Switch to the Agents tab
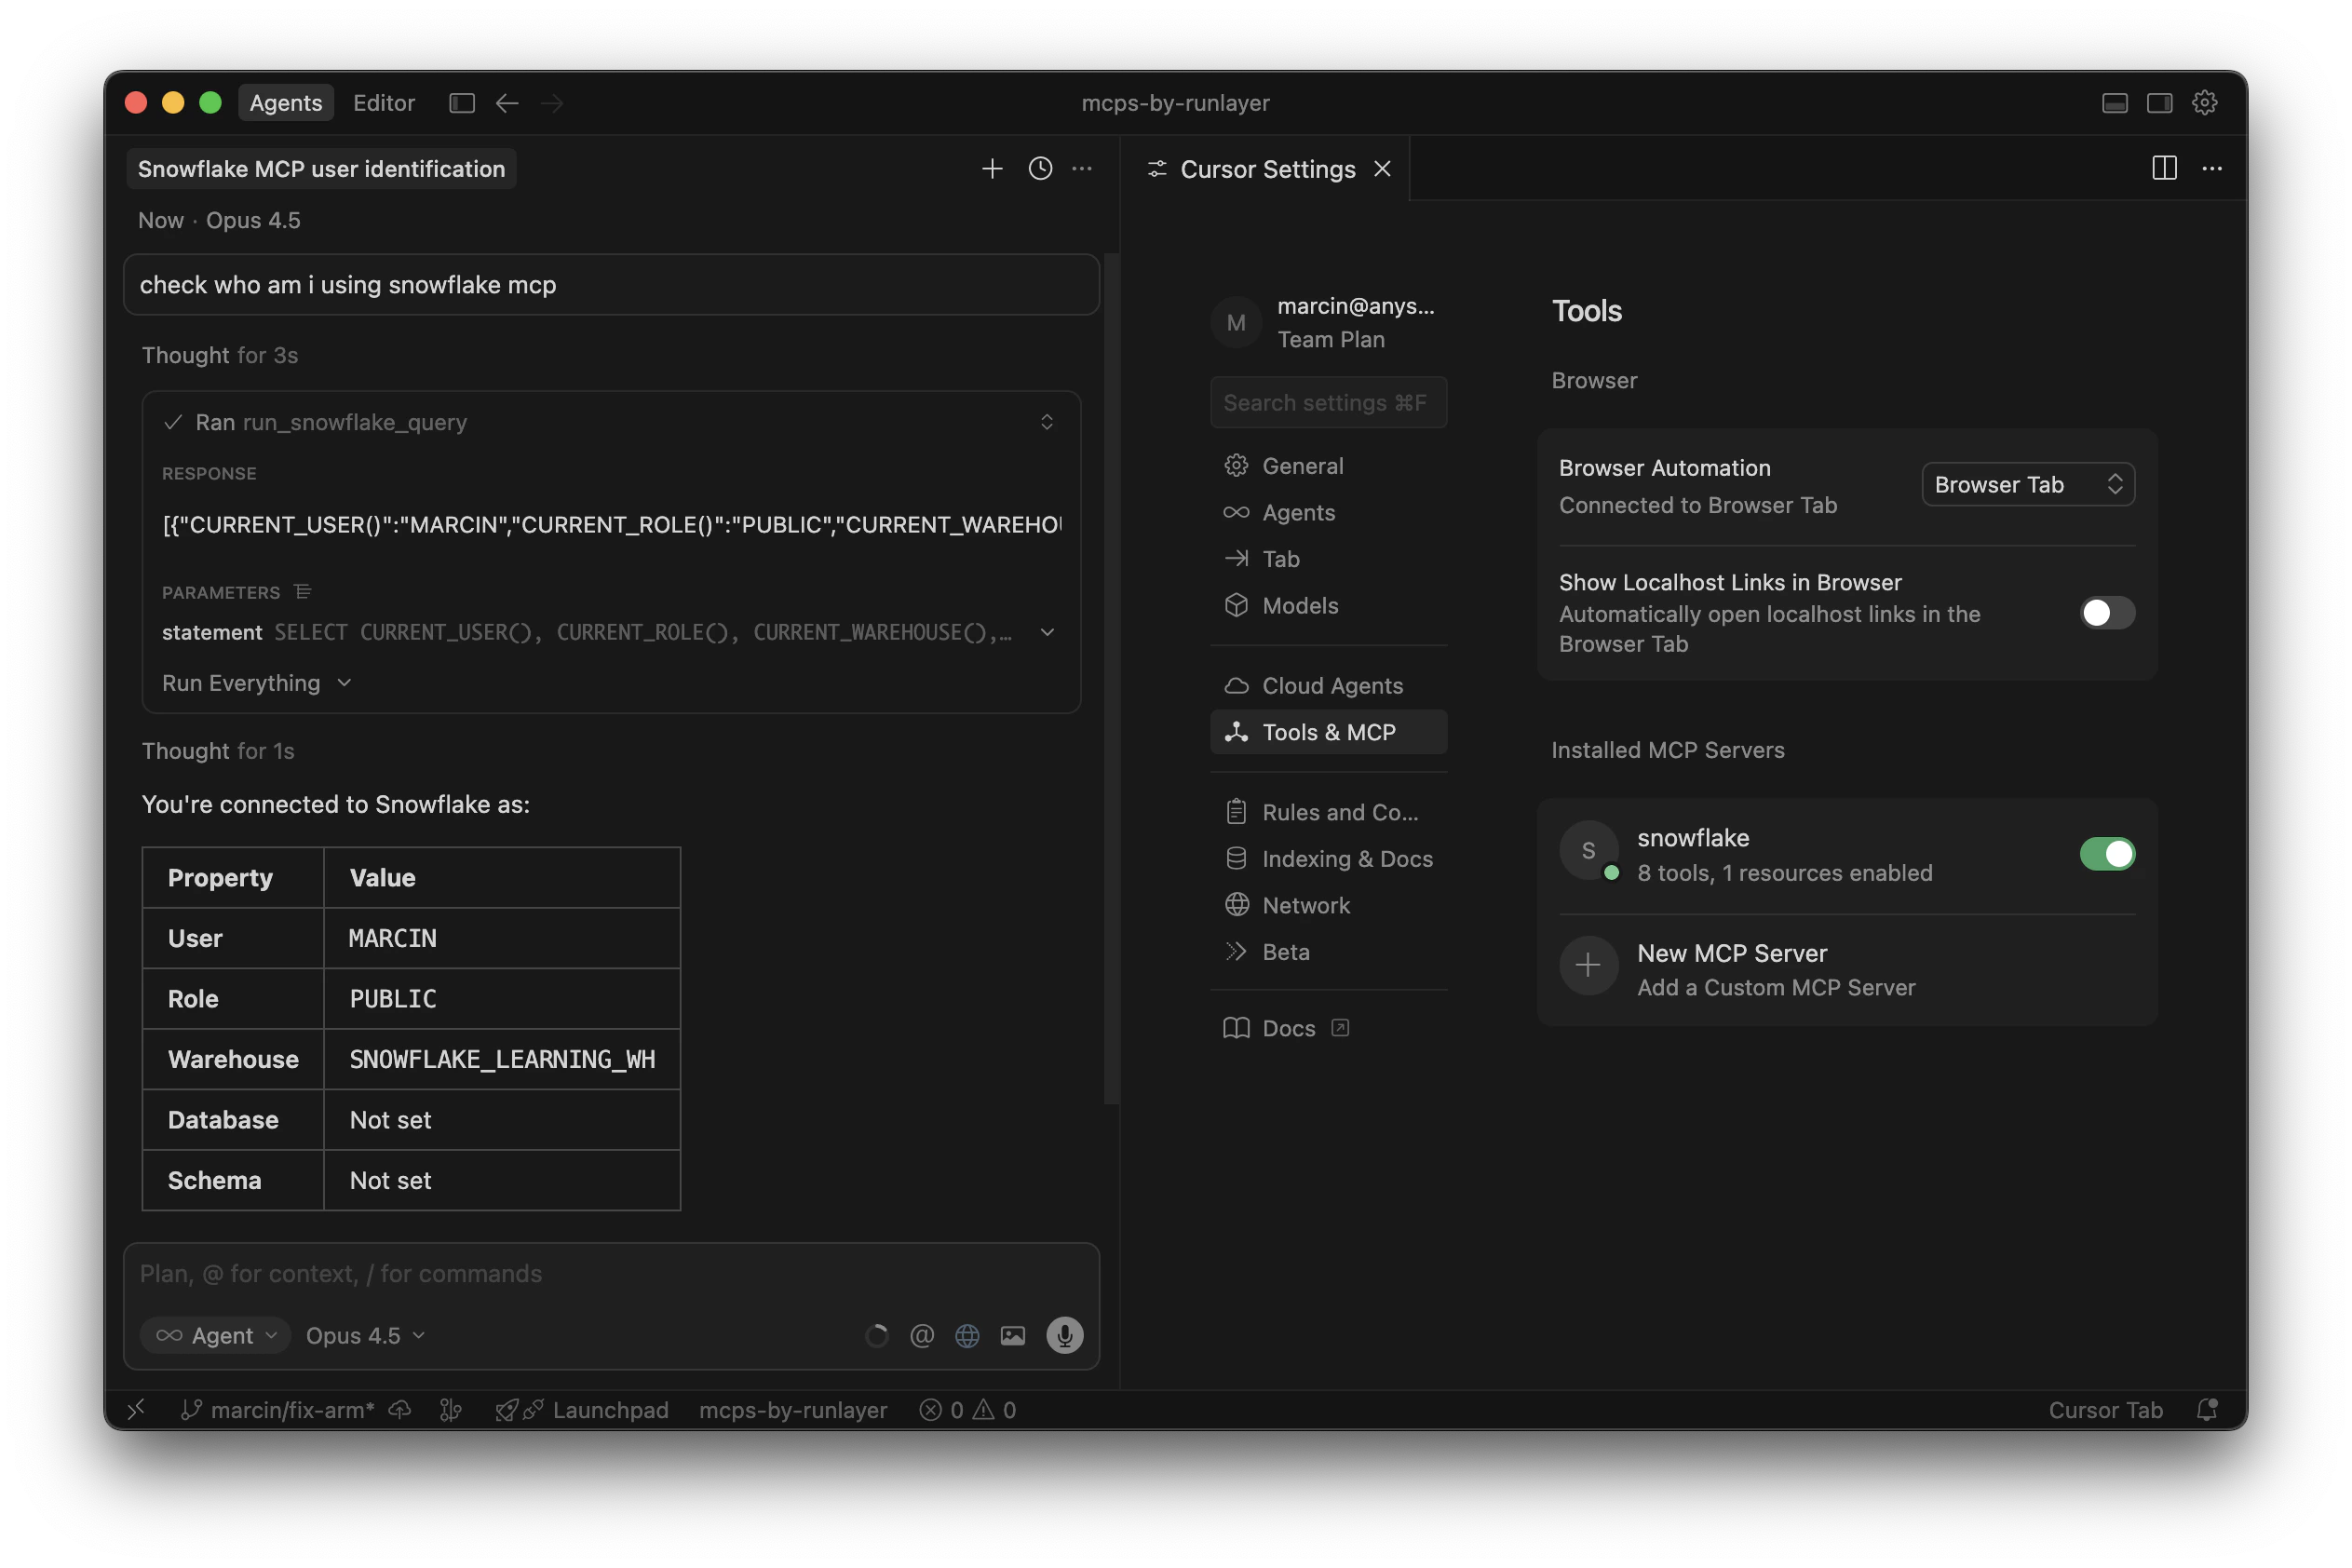This screenshot has width=2352, height=1568. coord(286,103)
